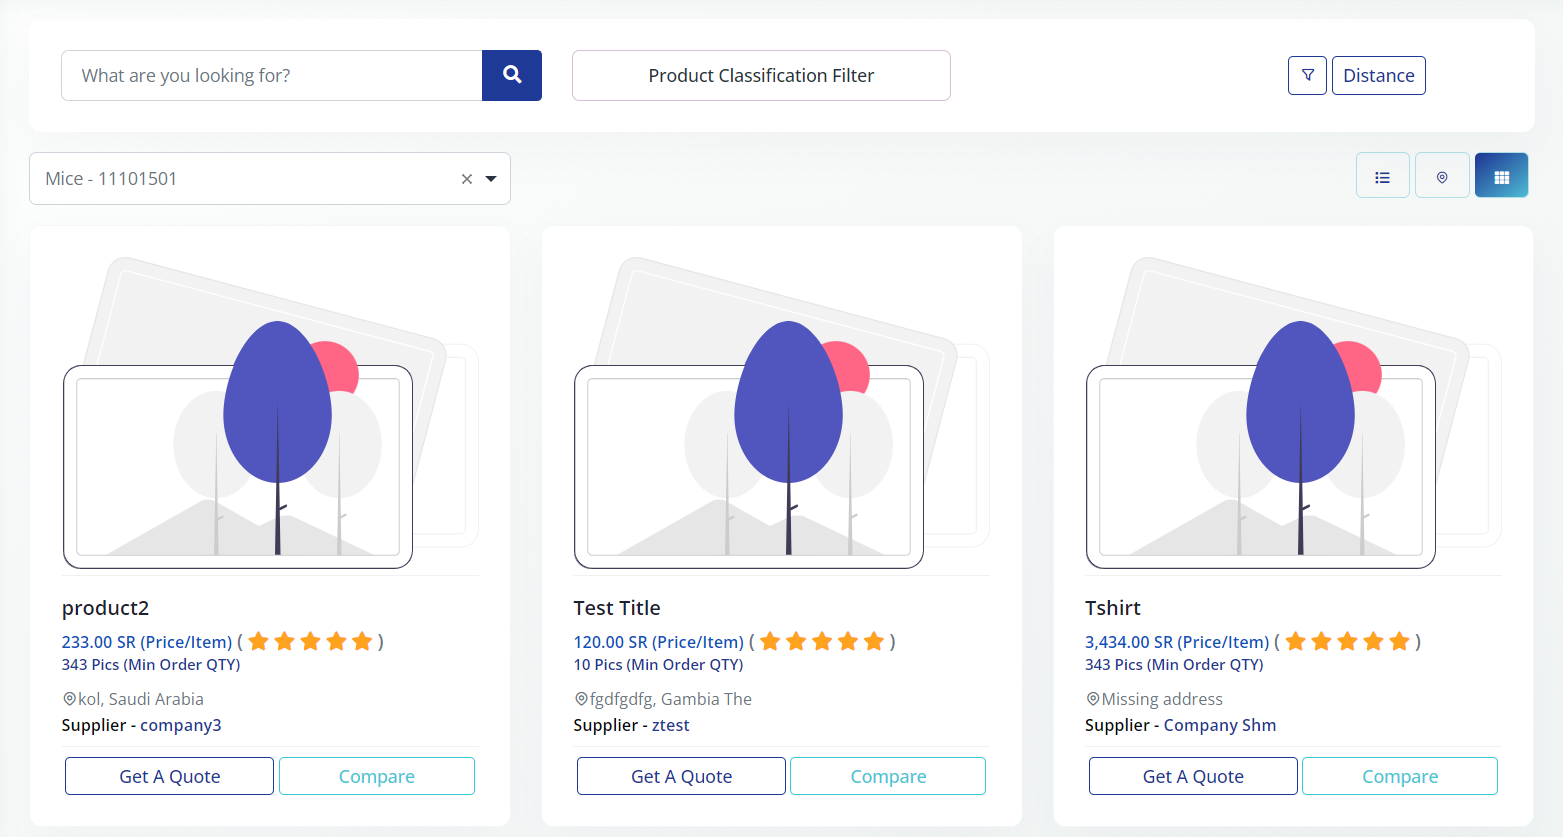Click location pin next to kol, Saudi Arabia
The width and height of the screenshot is (1563, 837).
click(69, 699)
